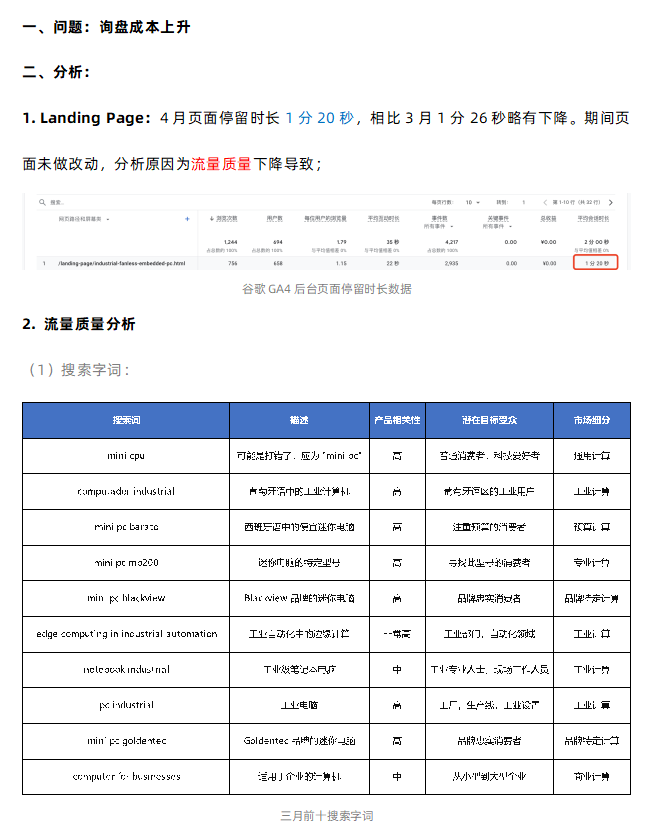Viewport: 654px width, 837px height.
Task: Select the 'edge computing in industrial automation' cell
Action: pyautogui.click(x=126, y=633)
